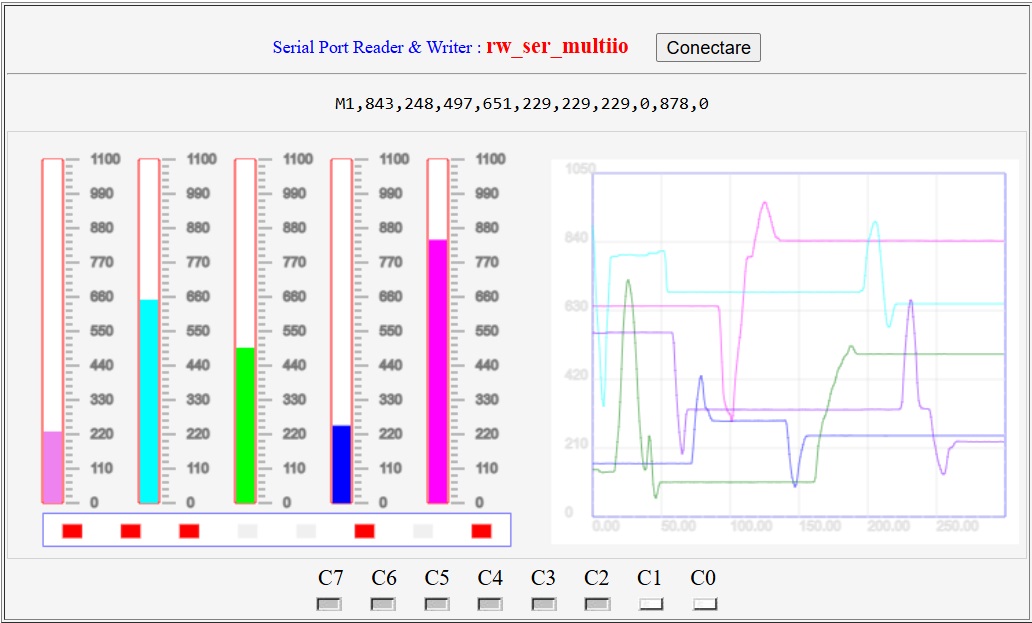
Task: Click the cyan bar gauge
Action: click(x=149, y=331)
